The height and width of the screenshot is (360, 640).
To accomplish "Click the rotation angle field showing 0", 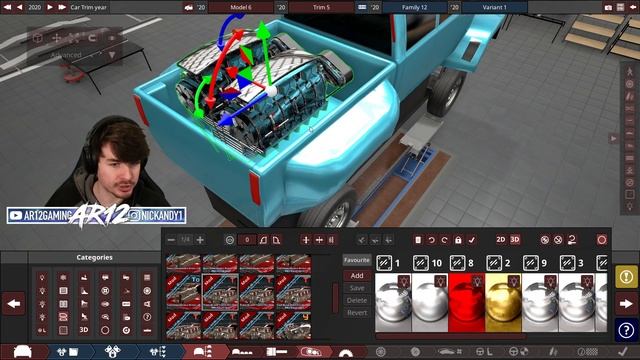I will click(247, 240).
